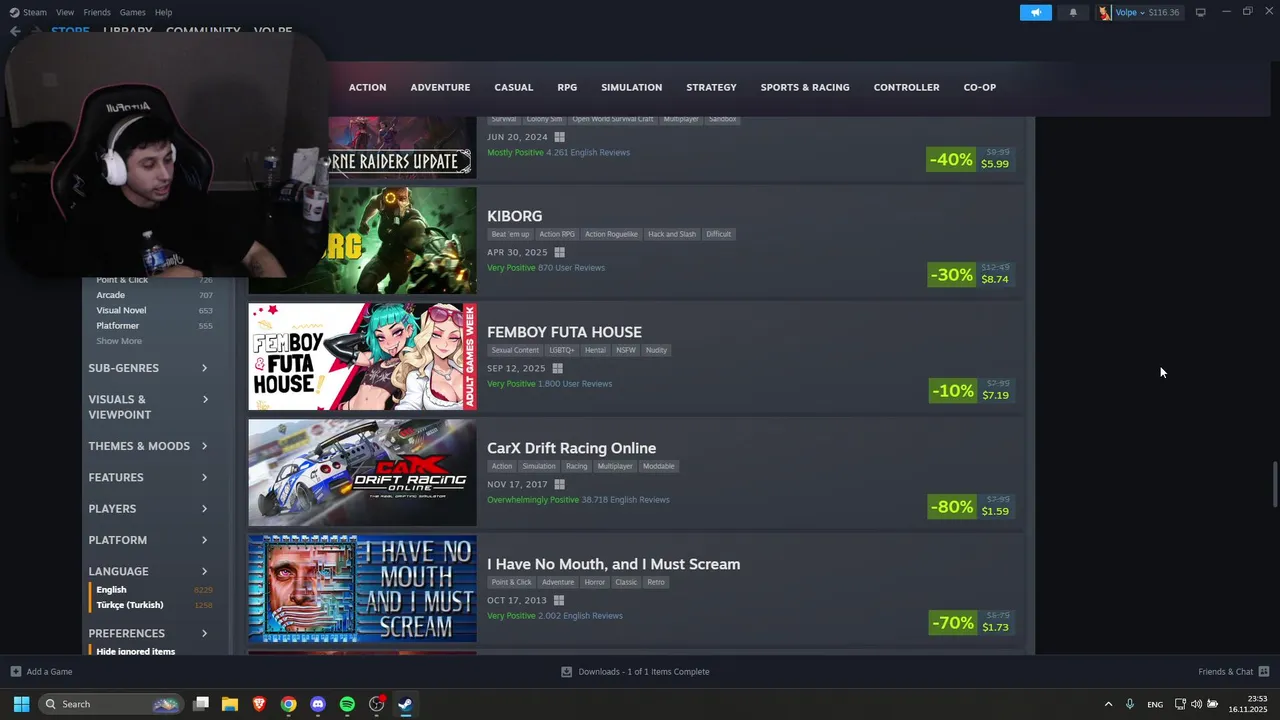Click the Horror tag on I Have No Mouth
The width and height of the screenshot is (1280, 720).
[595, 582]
